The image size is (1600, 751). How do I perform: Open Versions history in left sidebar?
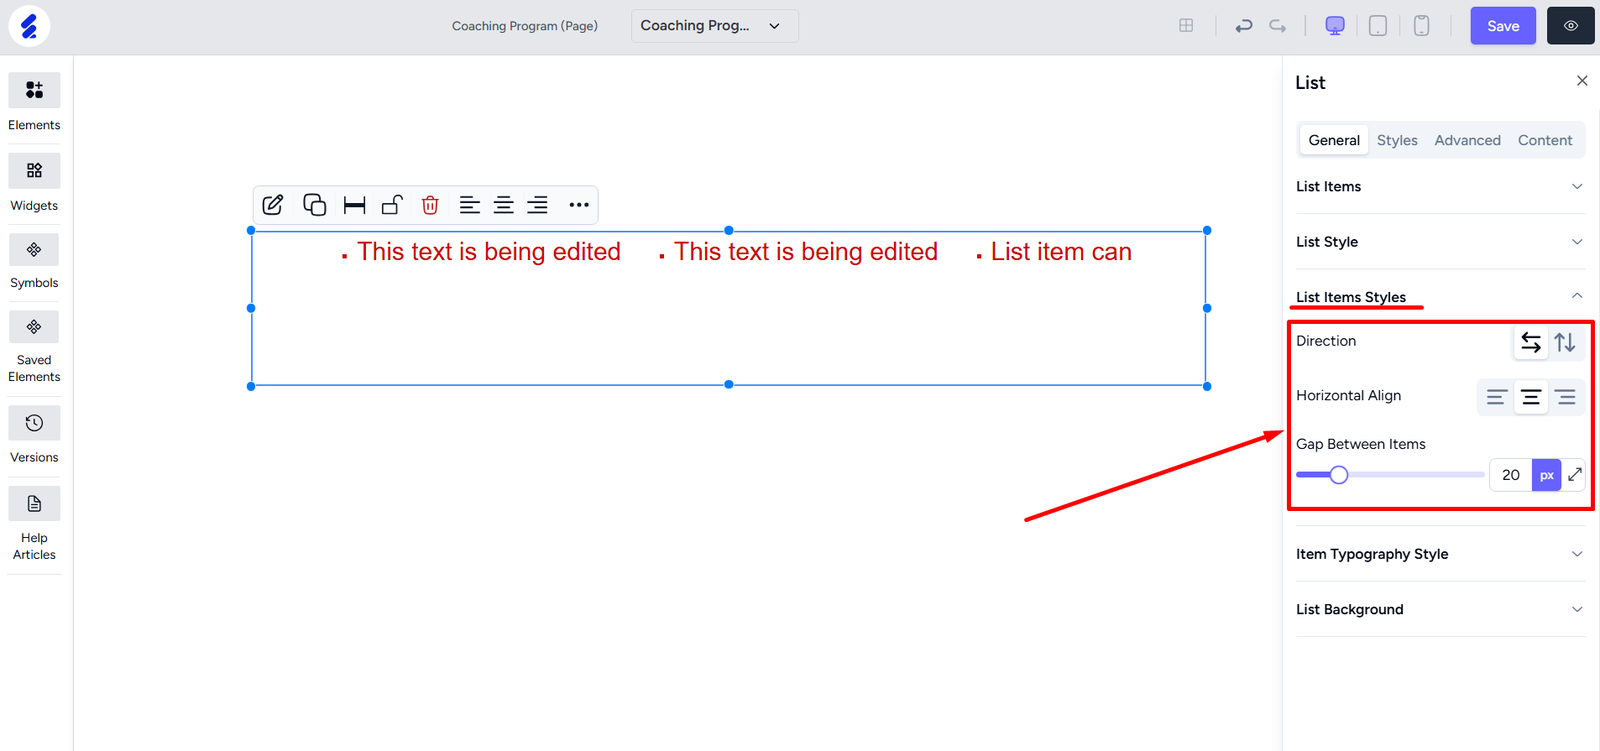click(34, 424)
